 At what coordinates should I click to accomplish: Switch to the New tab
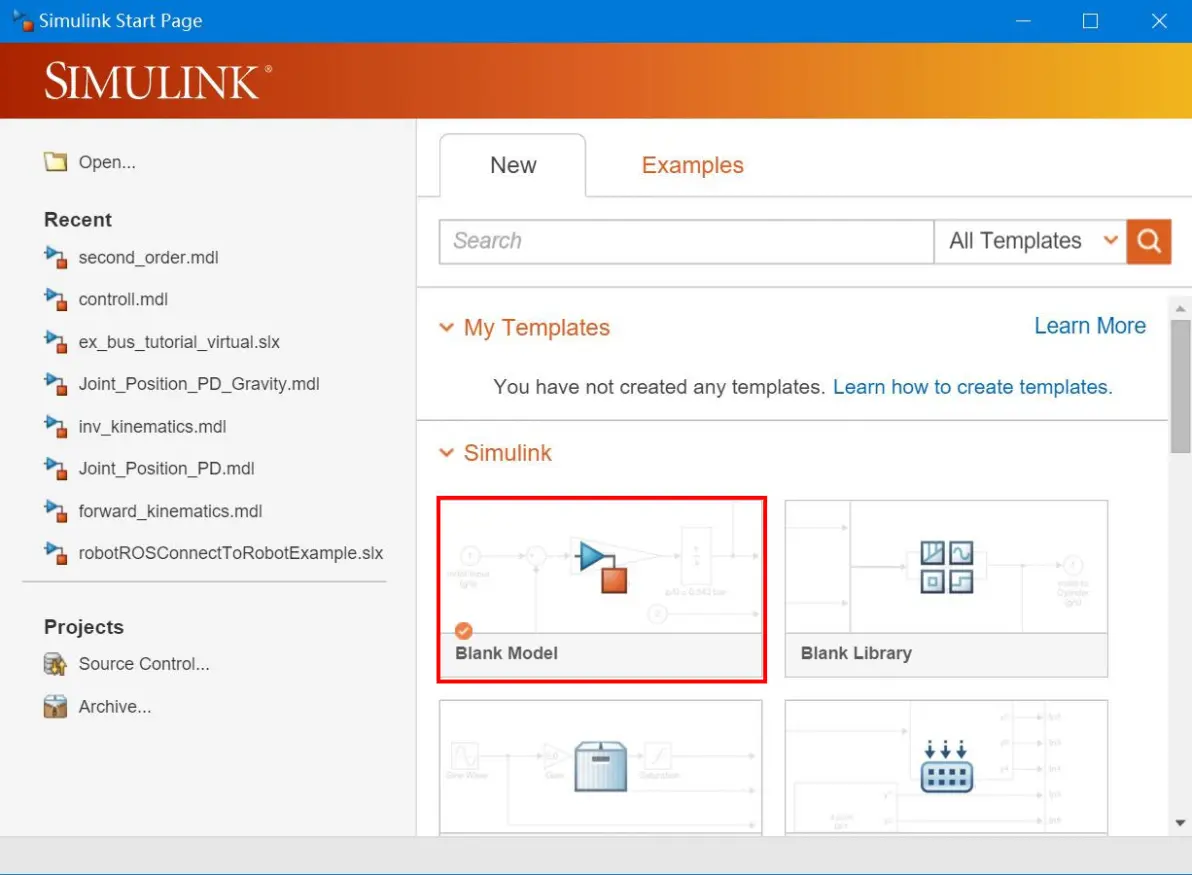point(513,165)
